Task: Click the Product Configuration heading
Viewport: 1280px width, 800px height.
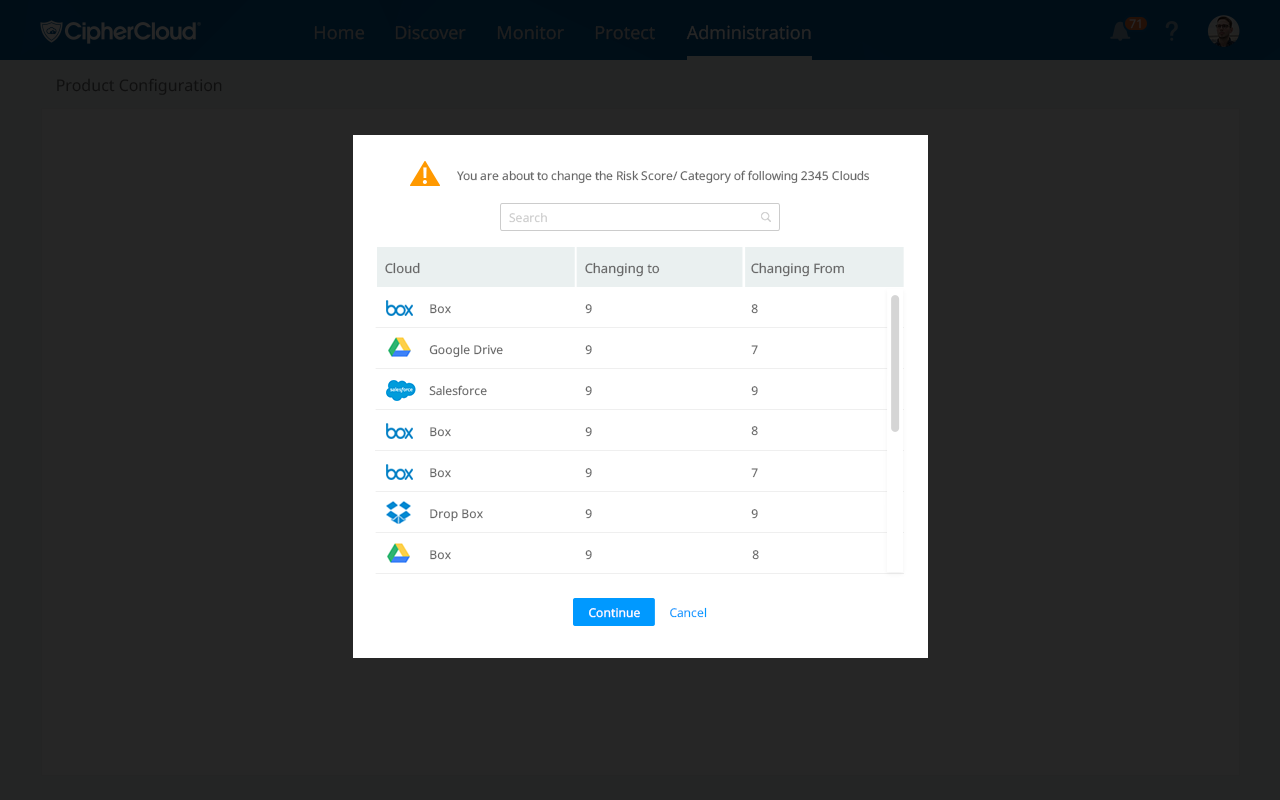Action: [x=139, y=85]
